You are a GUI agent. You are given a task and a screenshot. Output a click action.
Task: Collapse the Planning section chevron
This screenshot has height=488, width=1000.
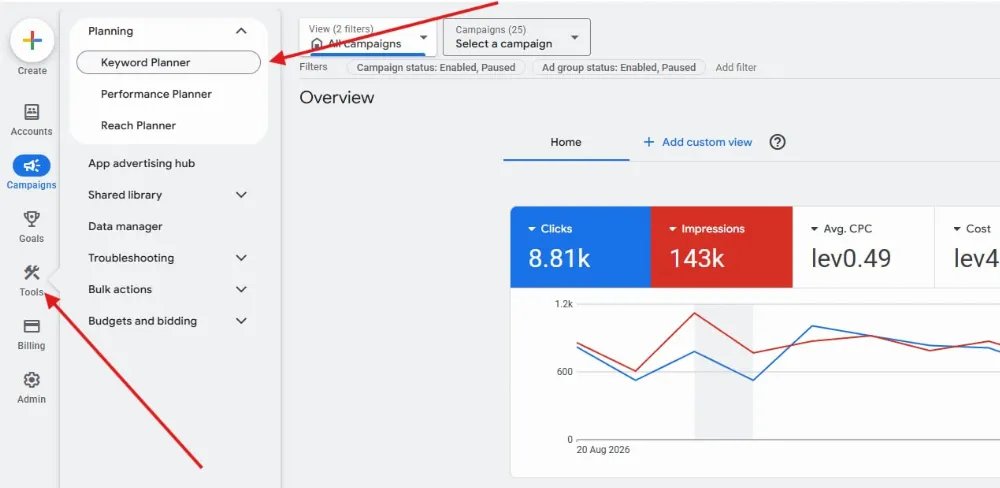(x=241, y=31)
